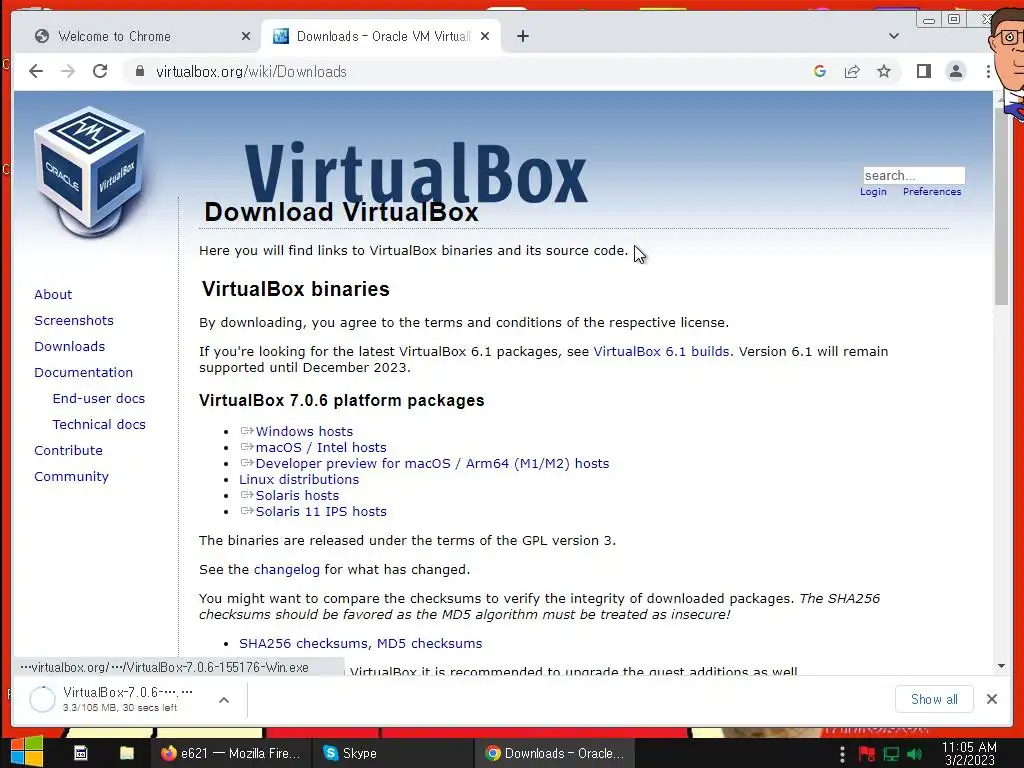Image resolution: width=1024 pixels, height=768 pixels.
Task: Open a new tab with the plus button
Action: click(522, 37)
